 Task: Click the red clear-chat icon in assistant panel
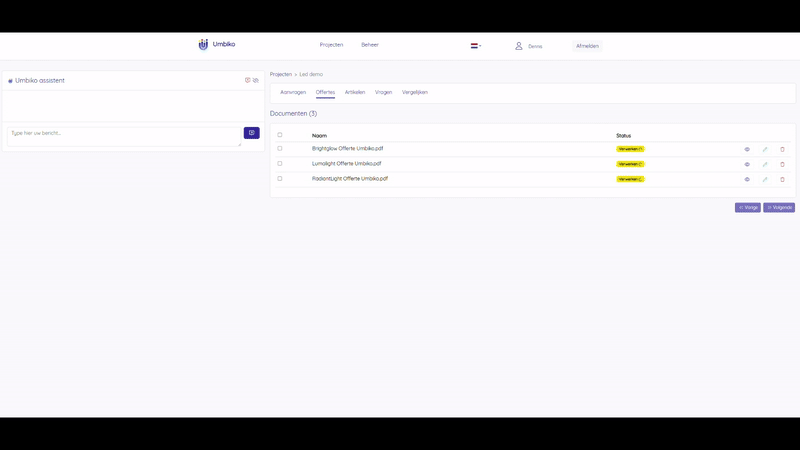point(247,80)
